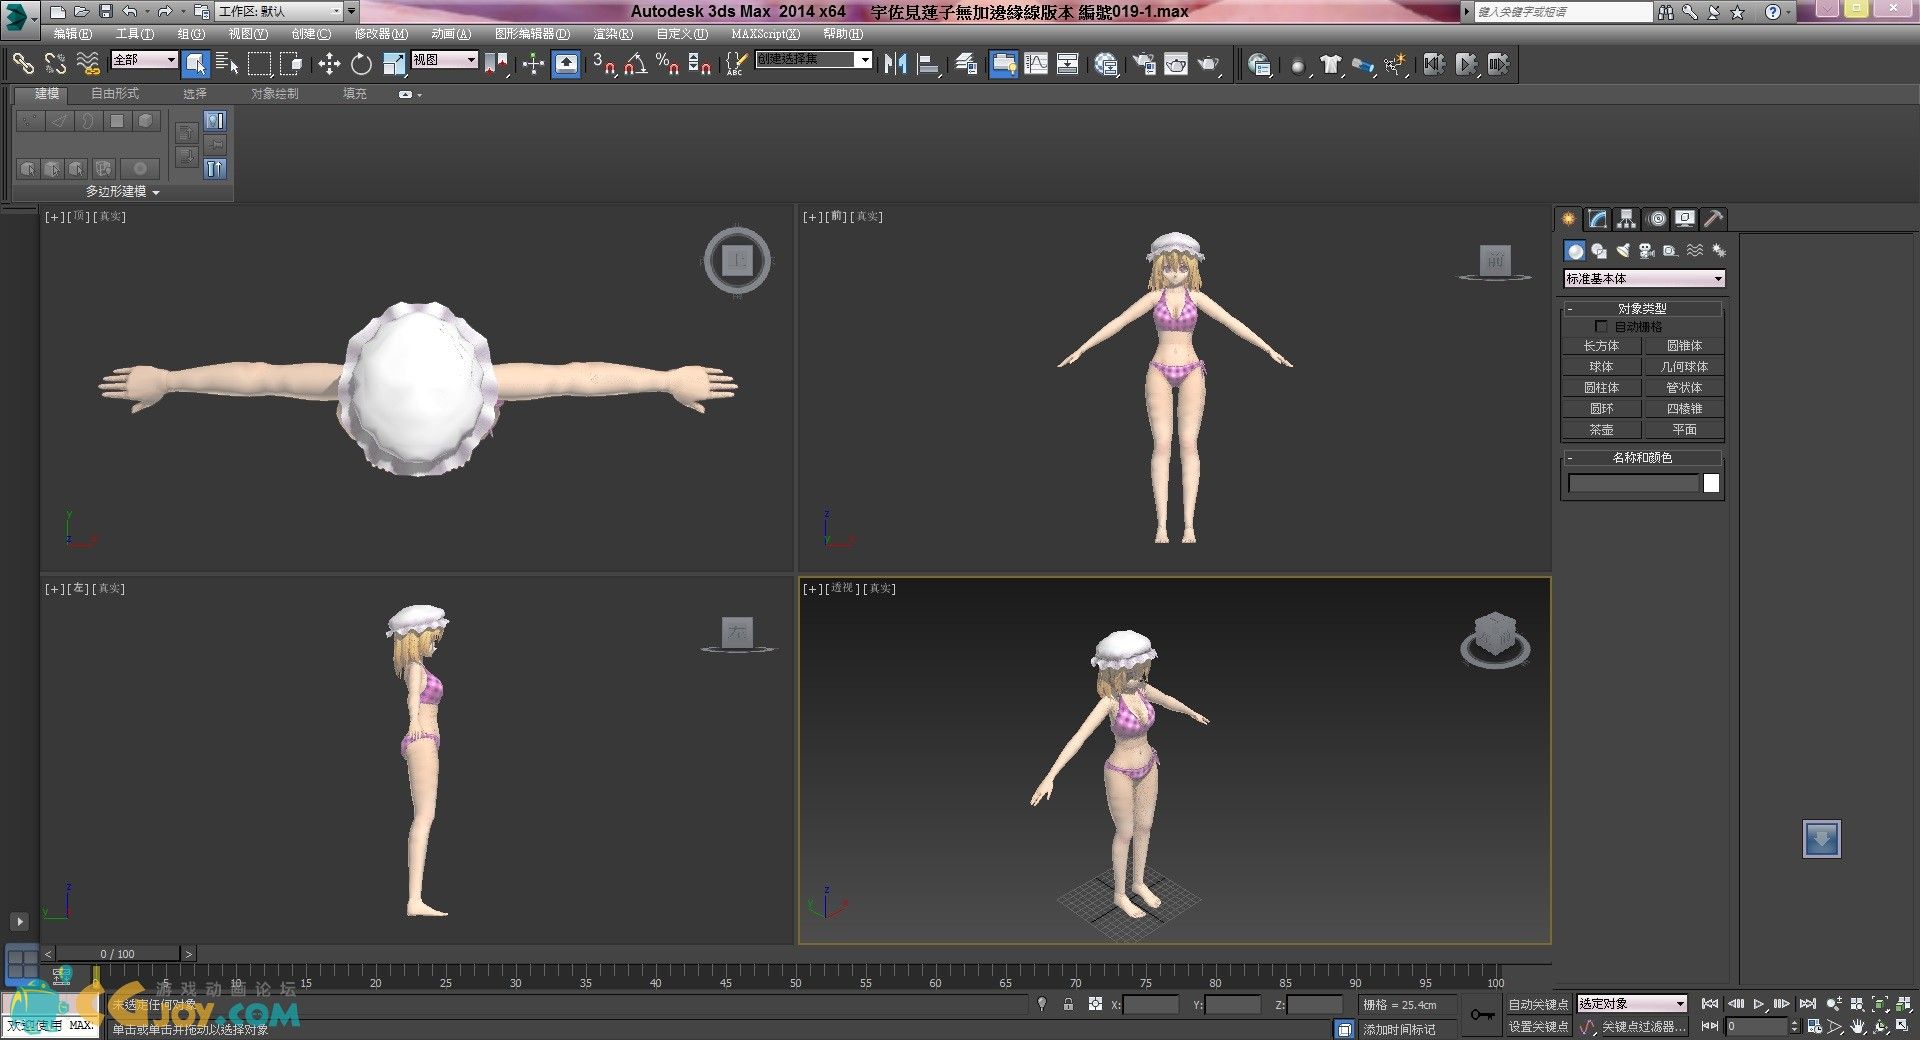1920x1040 pixels.
Task: Click the Go to End playback button
Action: point(1806,1004)
